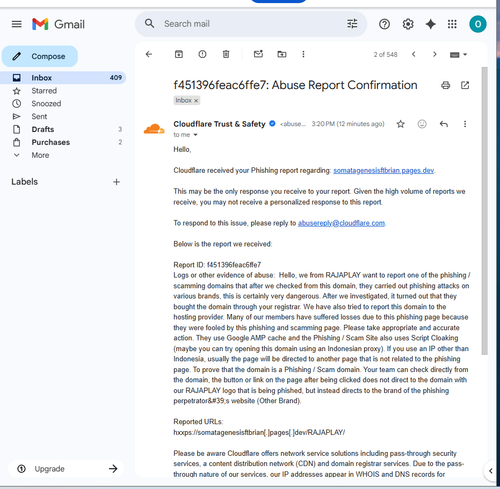
Task: Open the Support help icon
Action: 384,24
